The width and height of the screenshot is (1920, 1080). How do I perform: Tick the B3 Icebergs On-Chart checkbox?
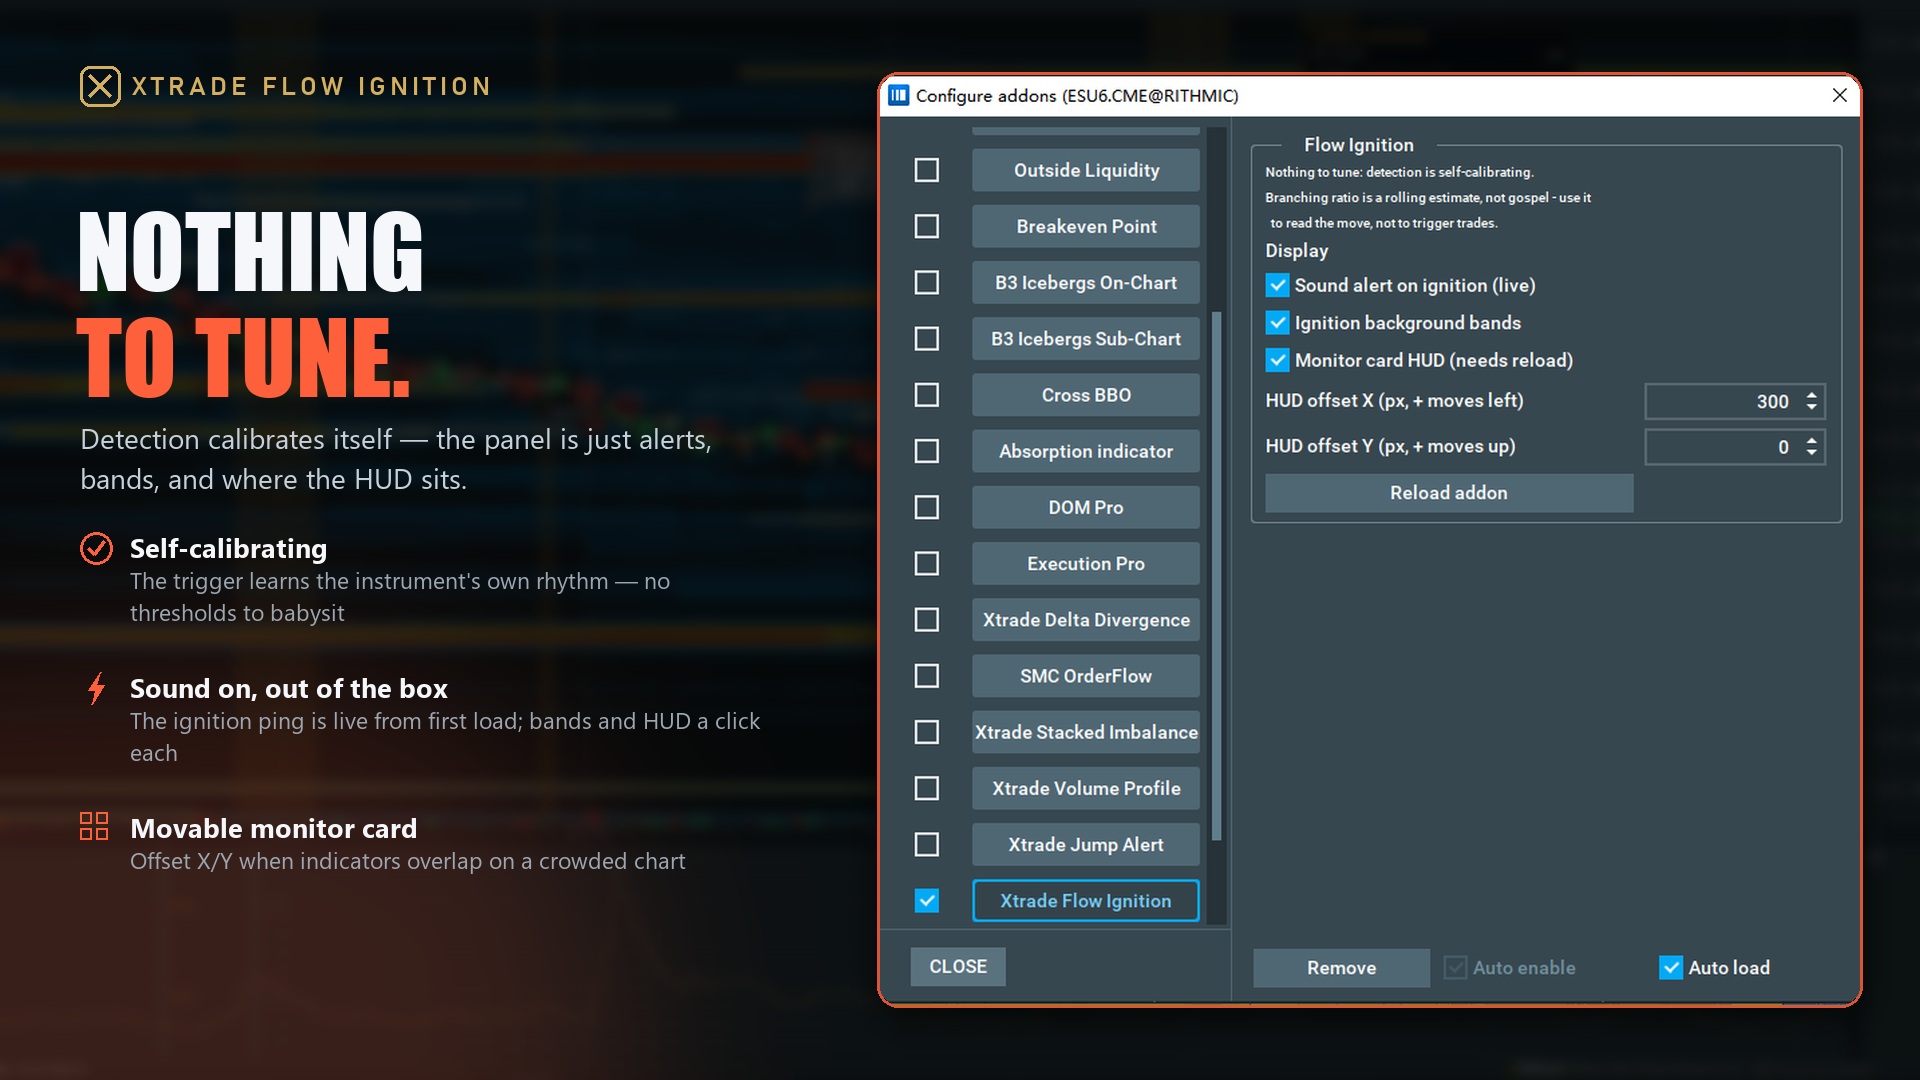pos(927,282)
